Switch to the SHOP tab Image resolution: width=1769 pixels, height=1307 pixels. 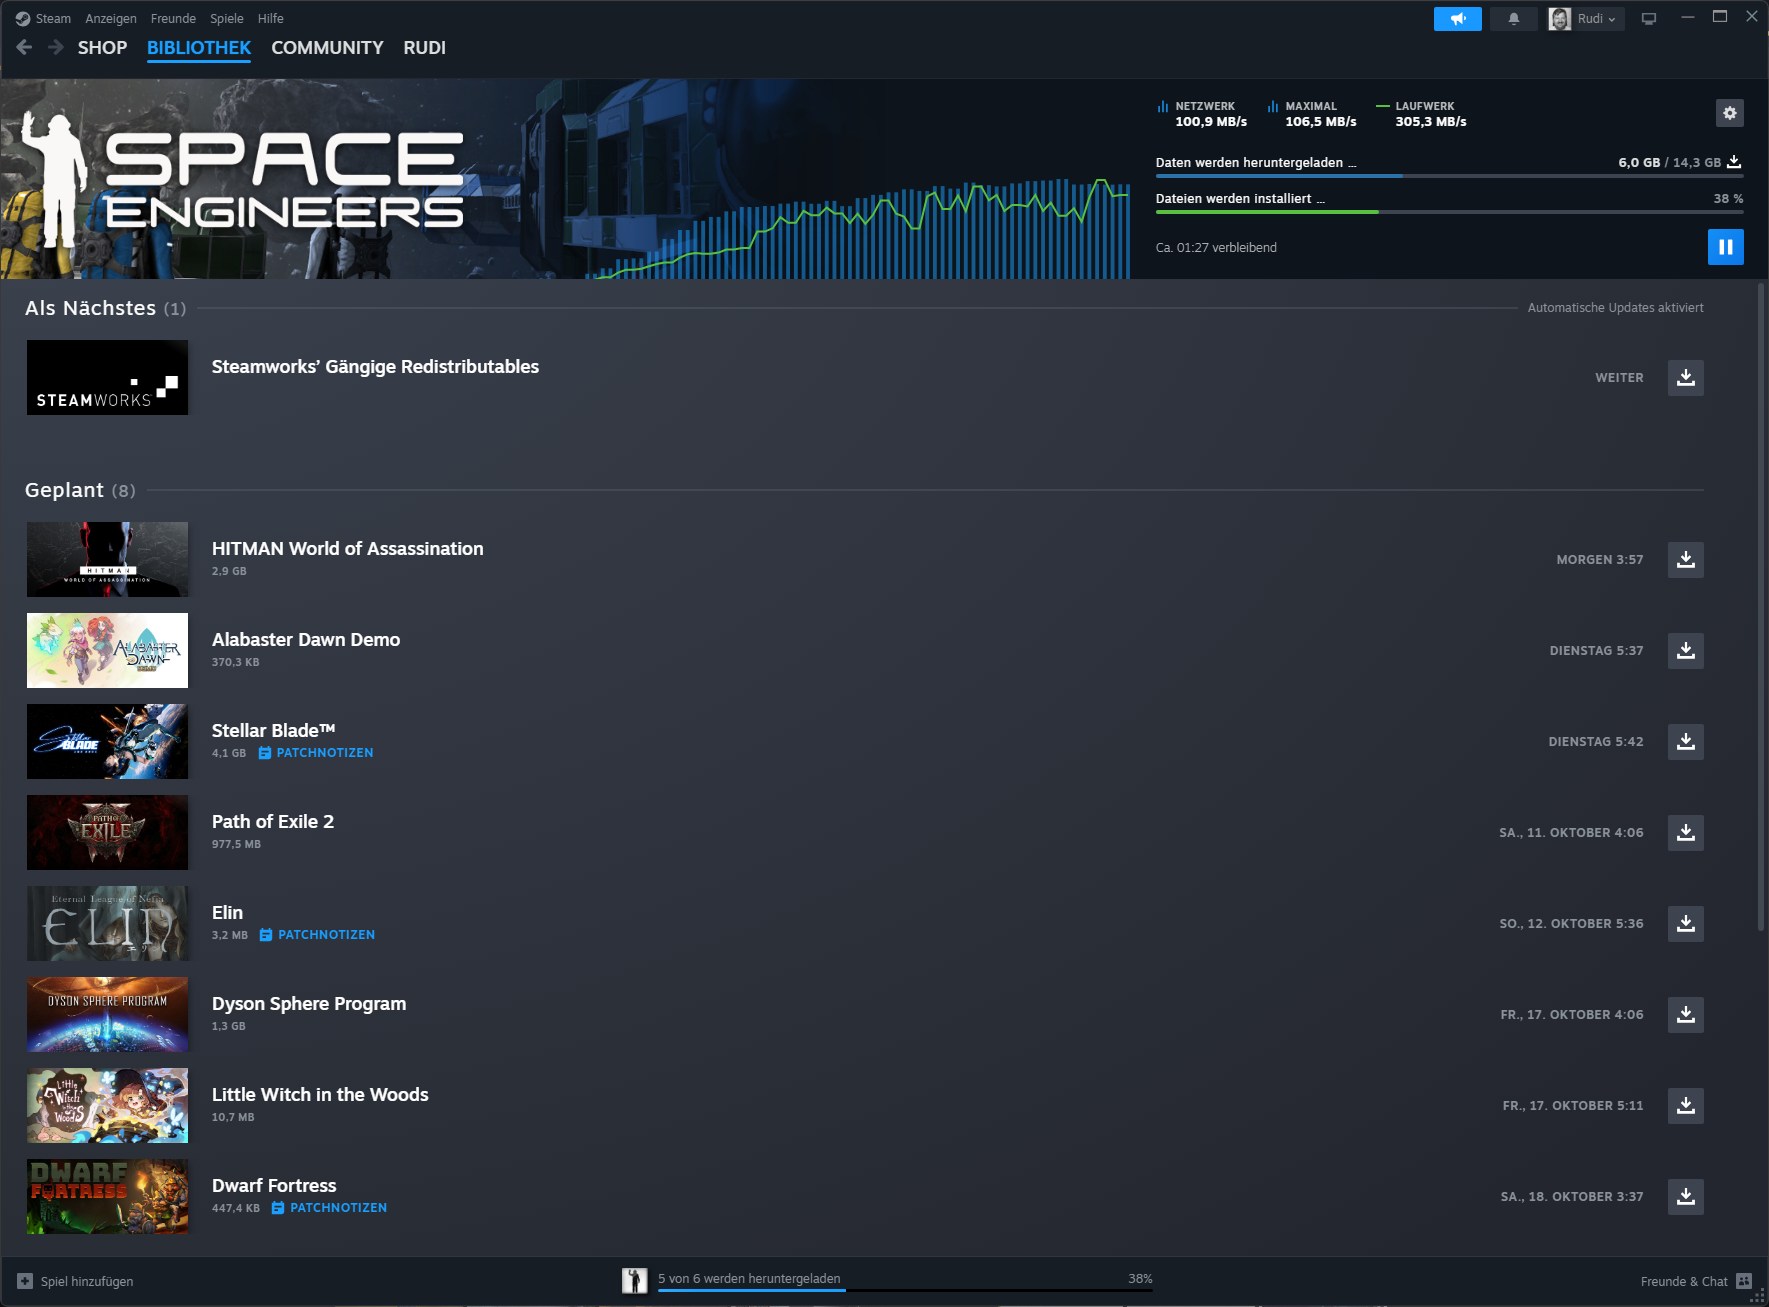102,48
